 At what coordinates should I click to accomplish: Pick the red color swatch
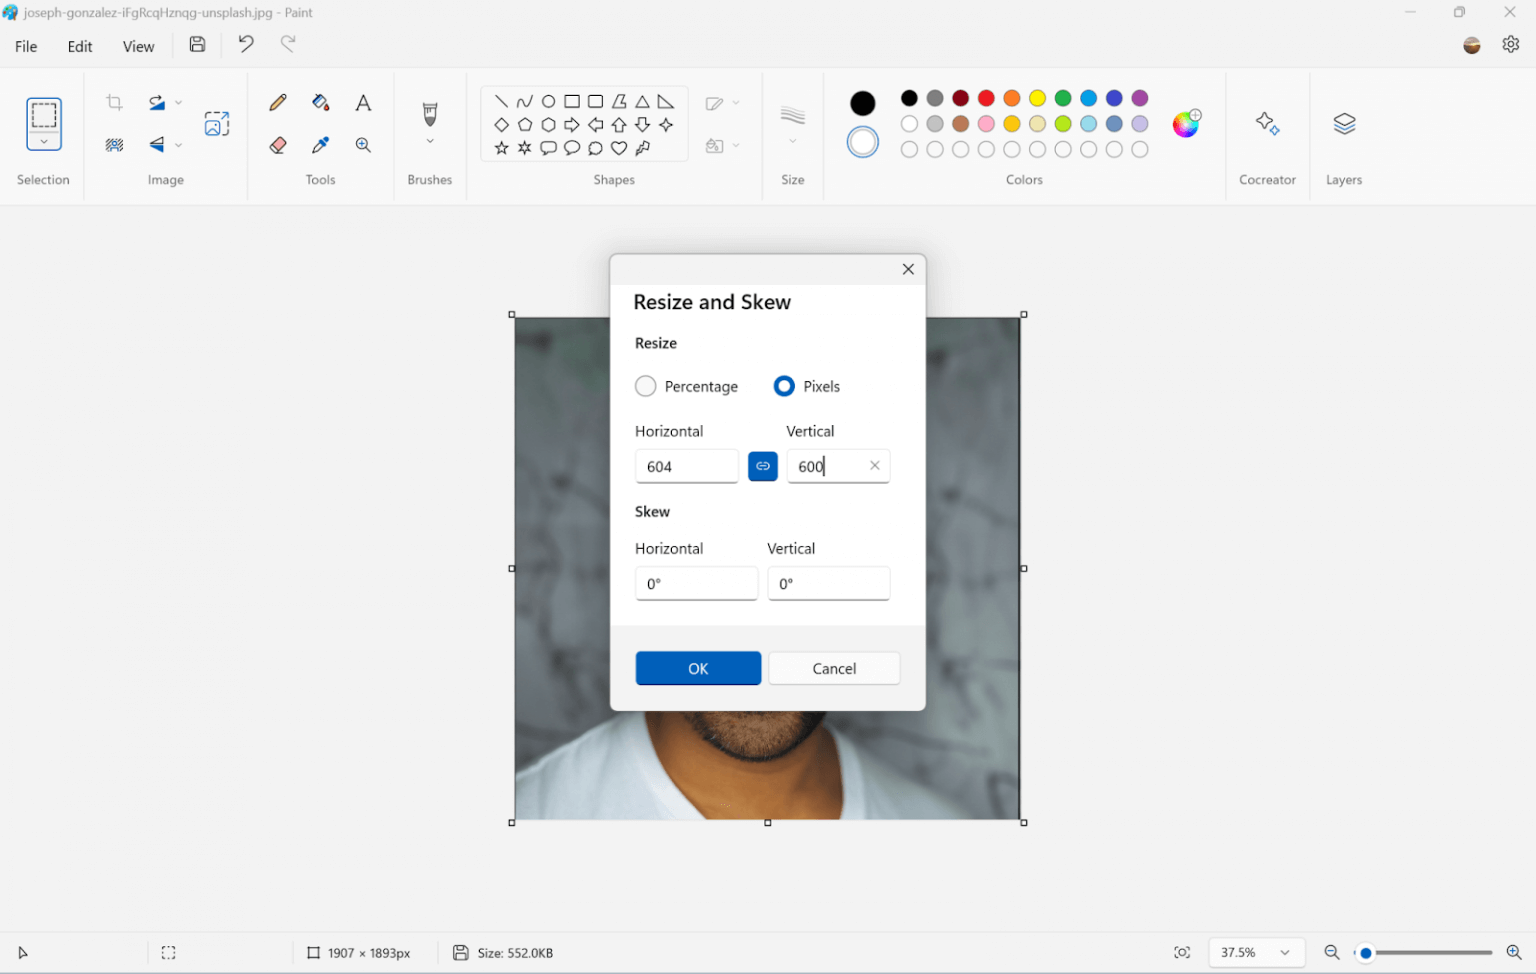pos(986,98)
